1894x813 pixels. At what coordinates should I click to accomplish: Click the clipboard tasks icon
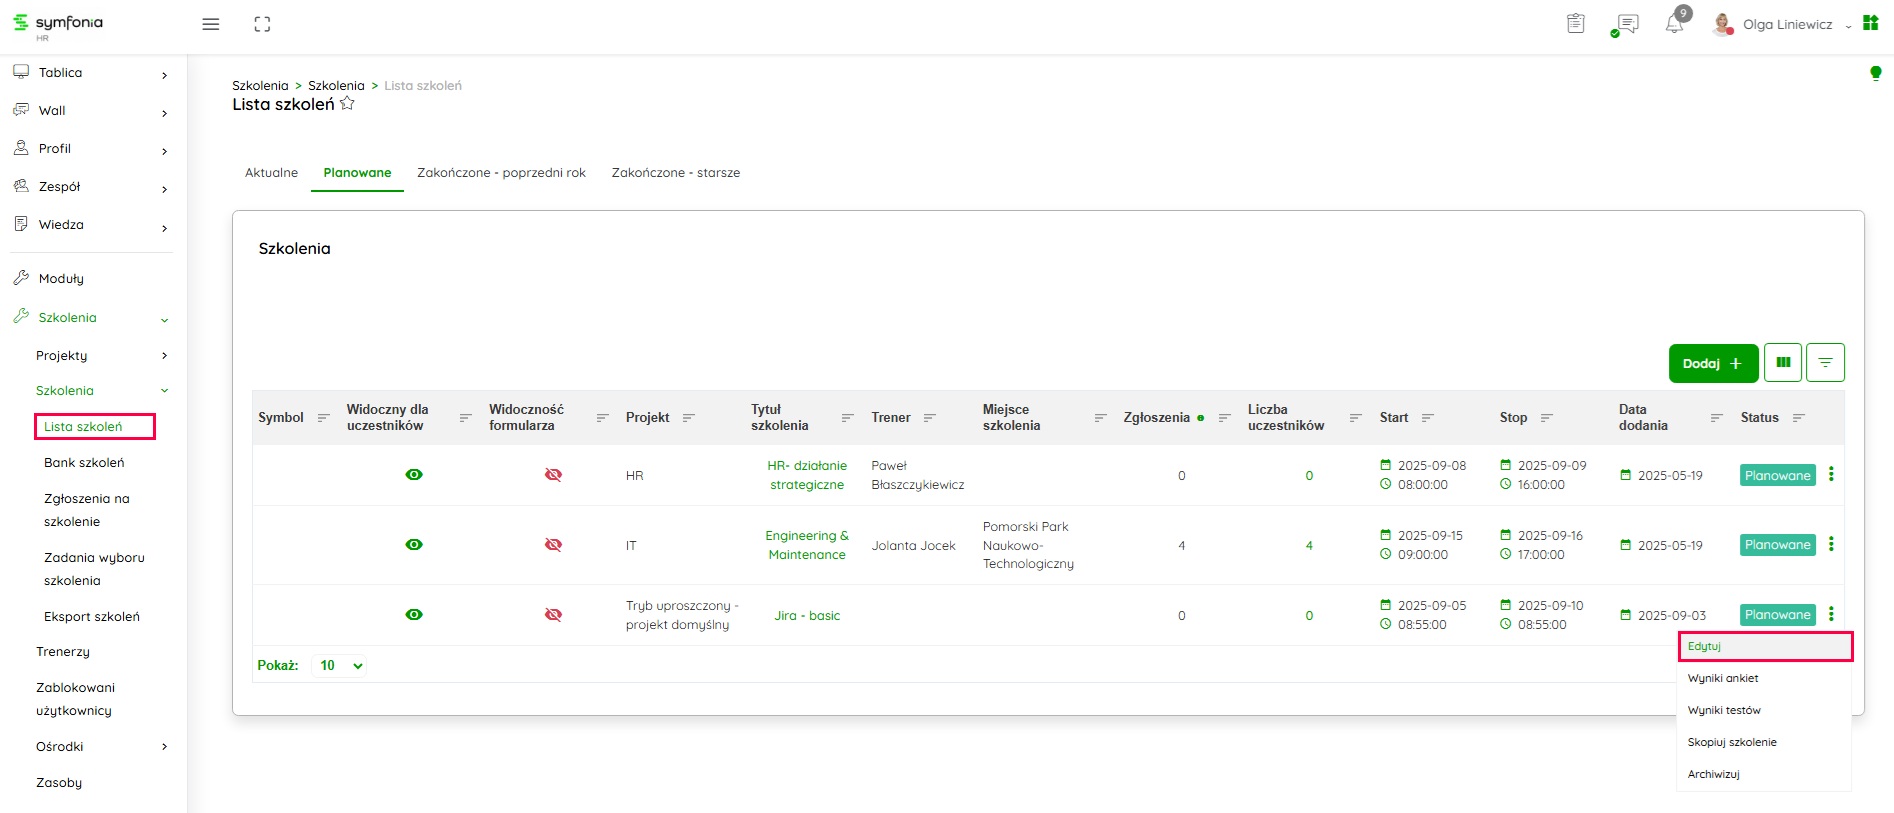1576,24
